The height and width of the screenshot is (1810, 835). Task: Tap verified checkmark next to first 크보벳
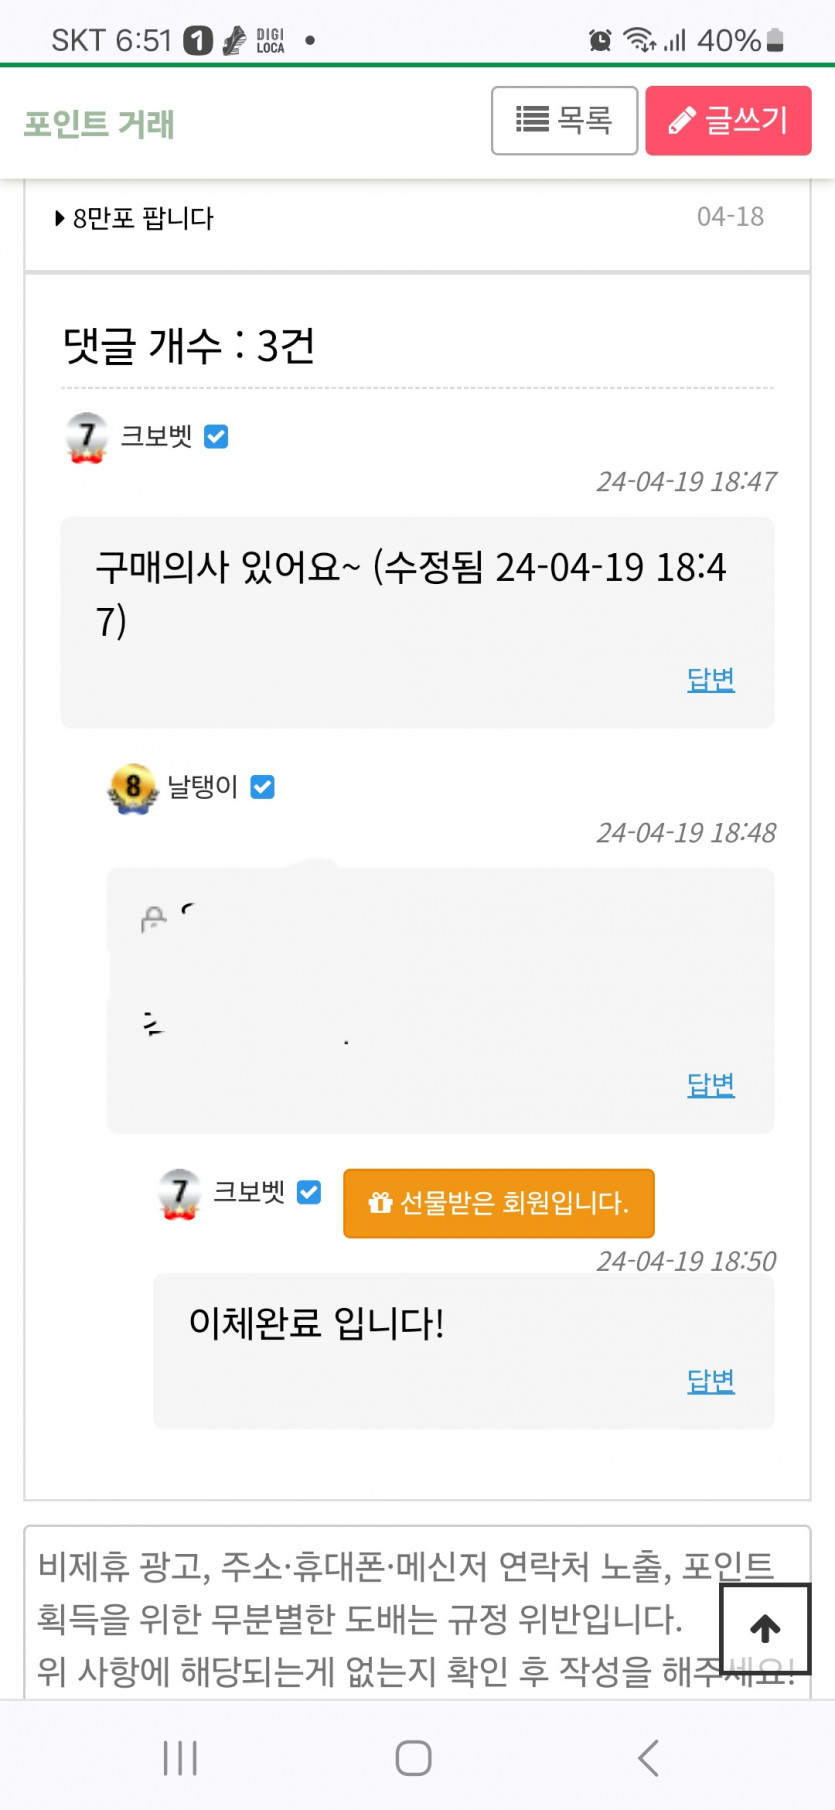(216, 437)
